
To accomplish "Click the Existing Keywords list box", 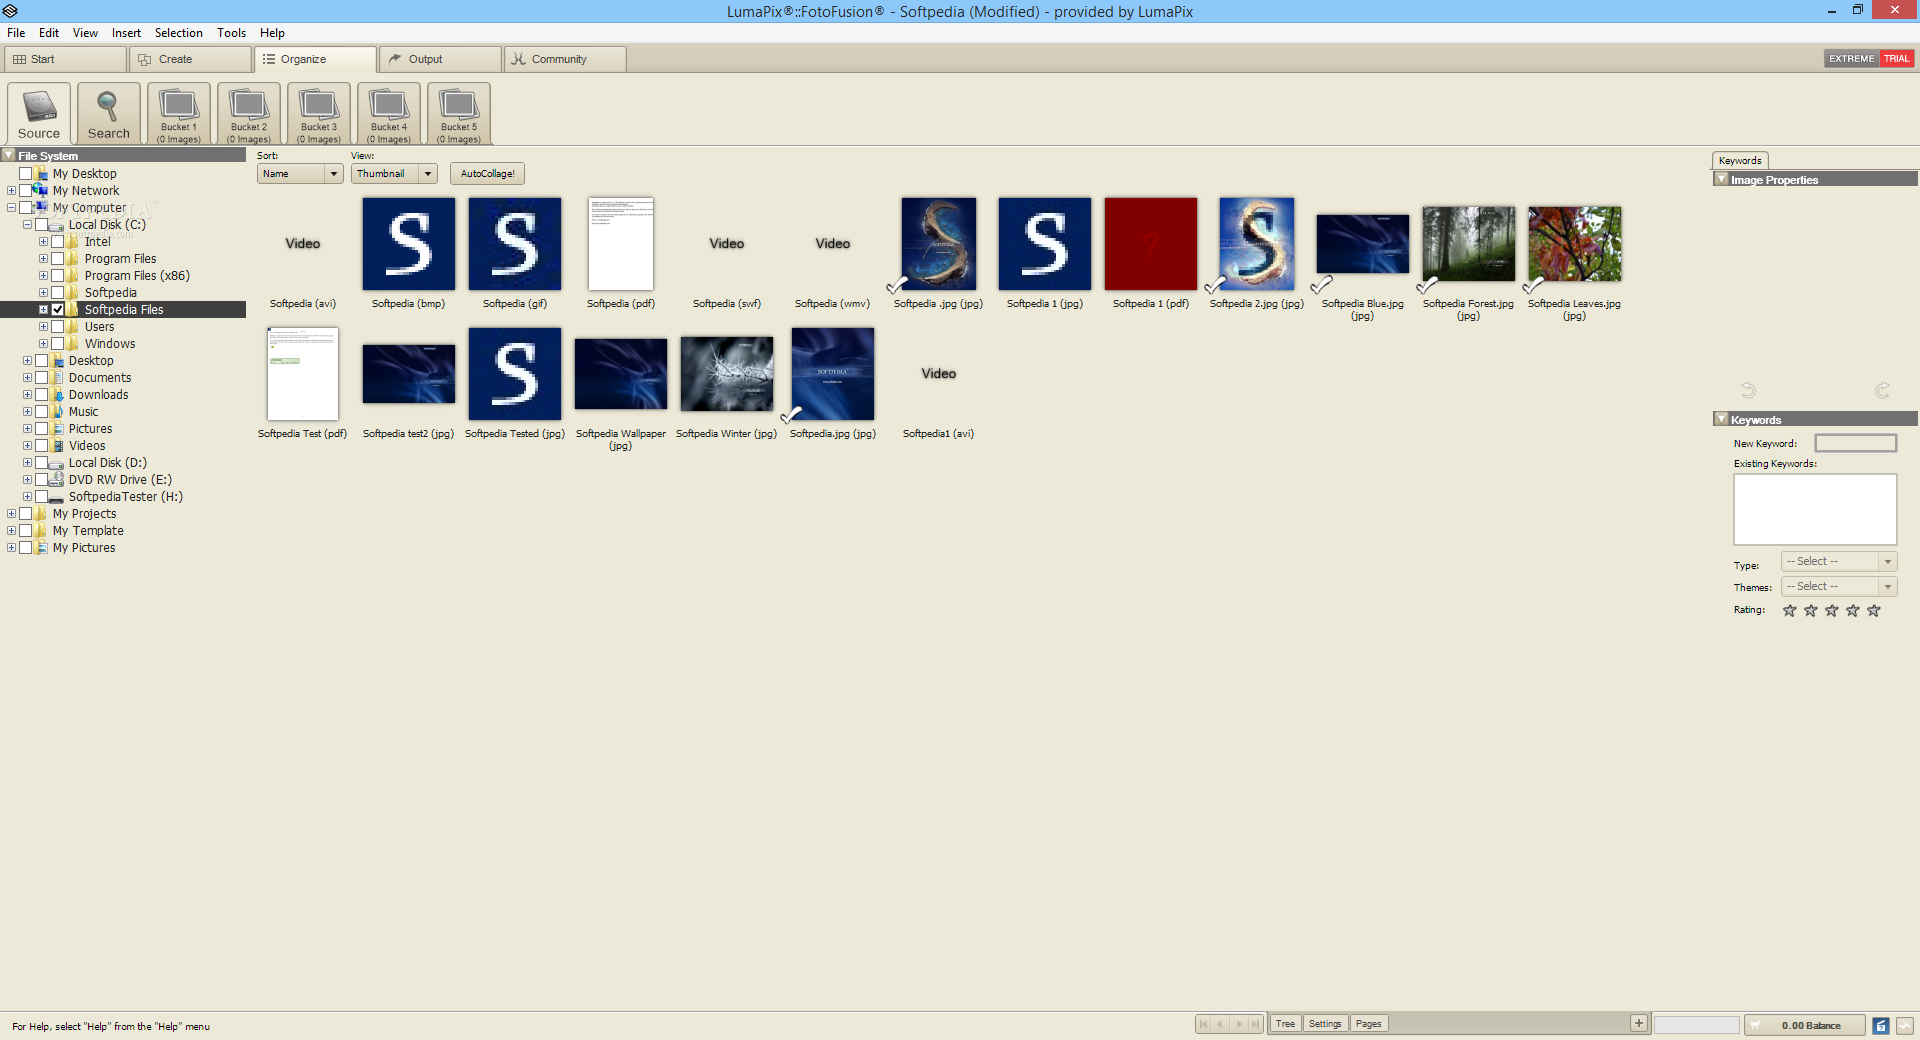I will pos(1815,510).
